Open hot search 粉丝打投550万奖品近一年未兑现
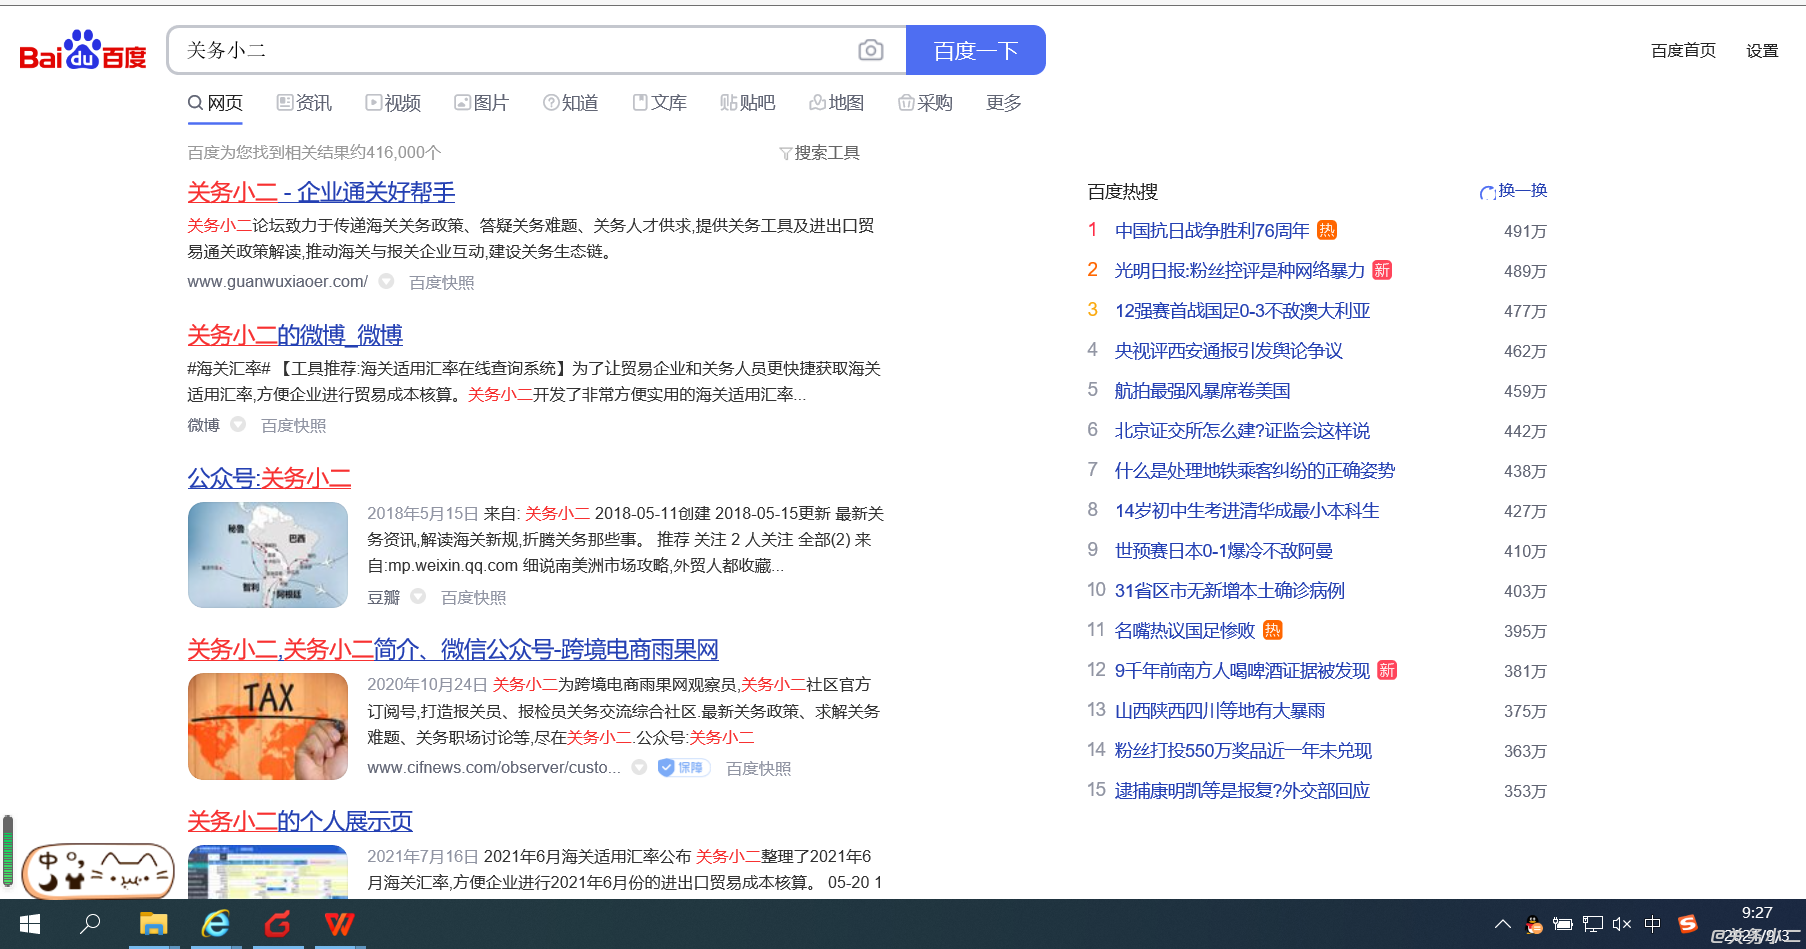 click(x=1243, y=751)
